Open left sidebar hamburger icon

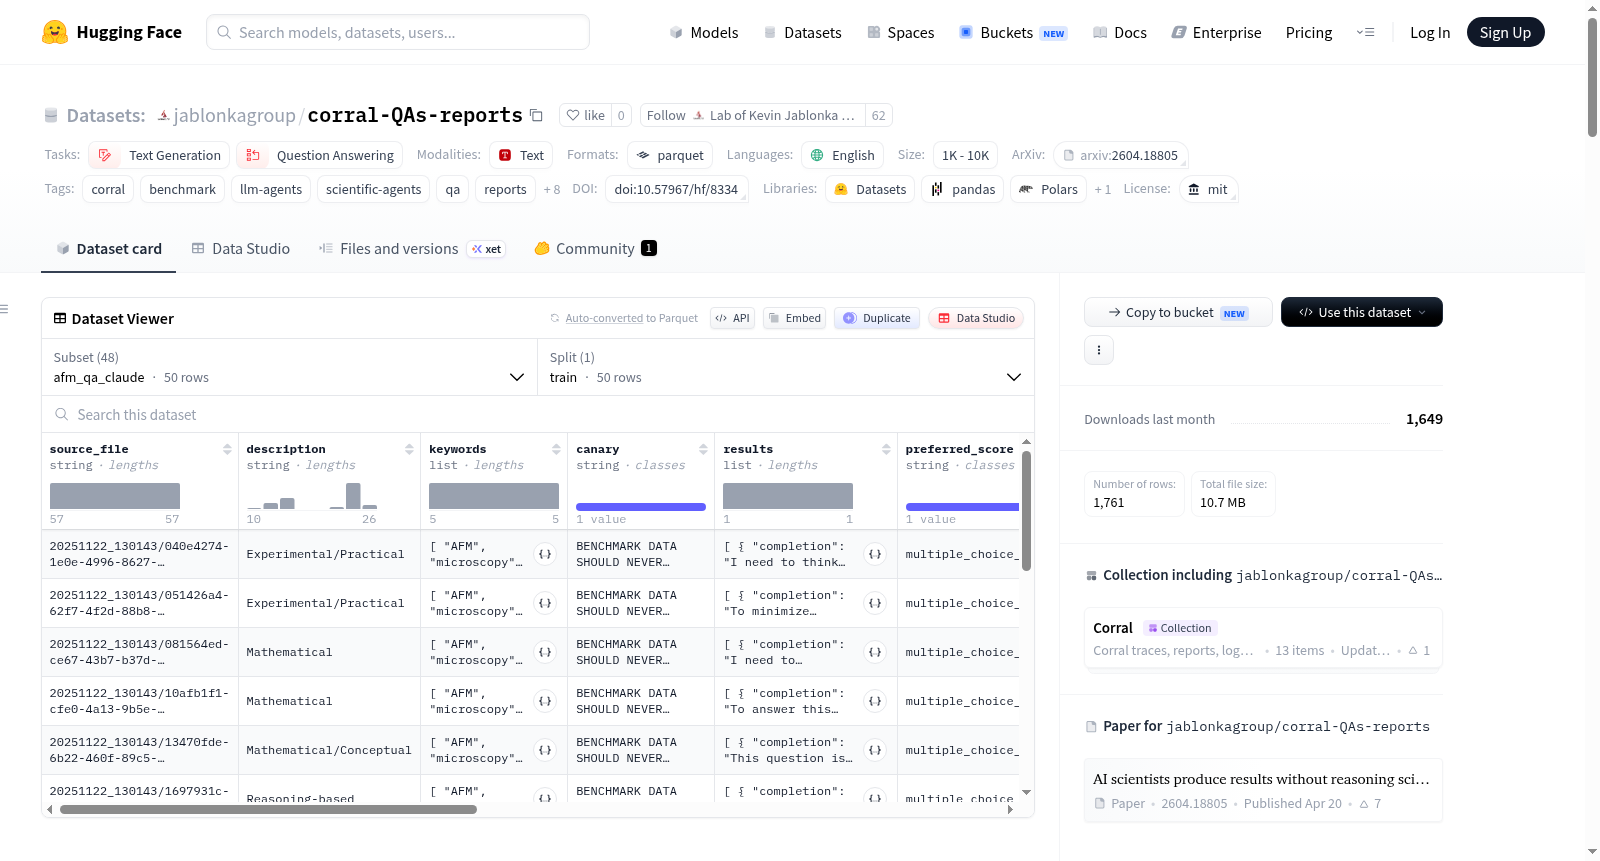click(4, 309)
